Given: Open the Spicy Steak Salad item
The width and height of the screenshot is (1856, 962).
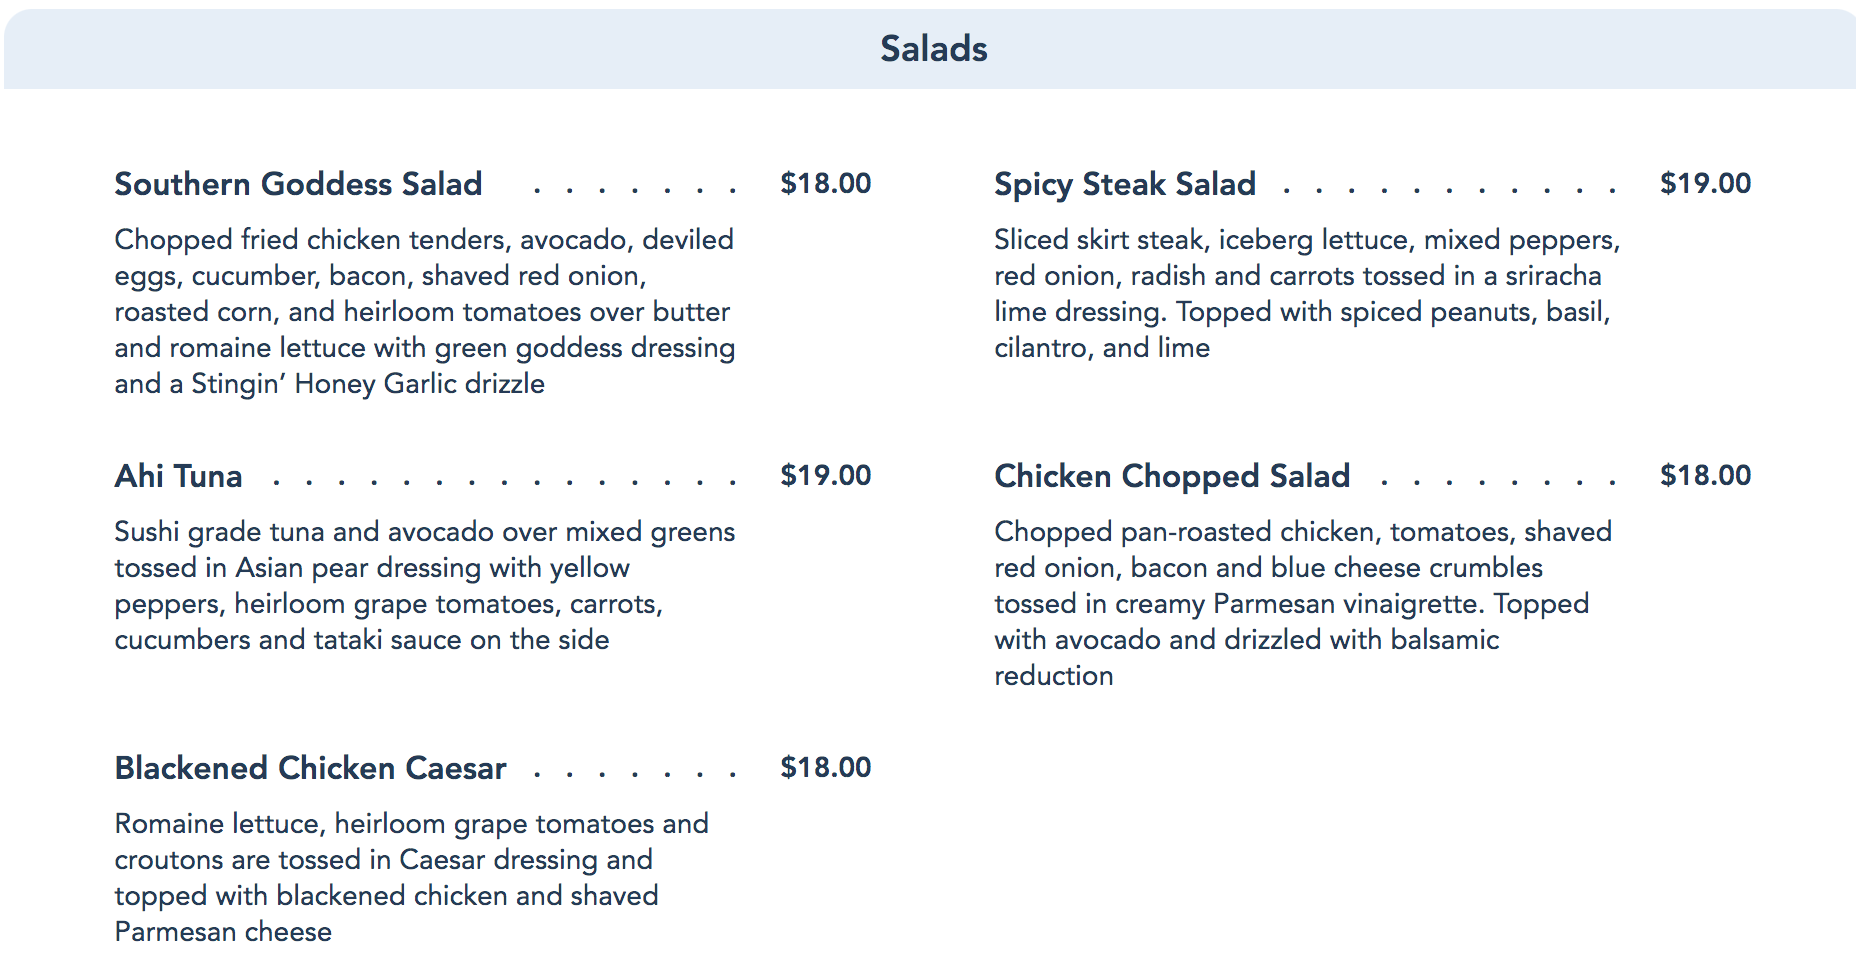Looking at the screenshot, I should click(1124, 184).
